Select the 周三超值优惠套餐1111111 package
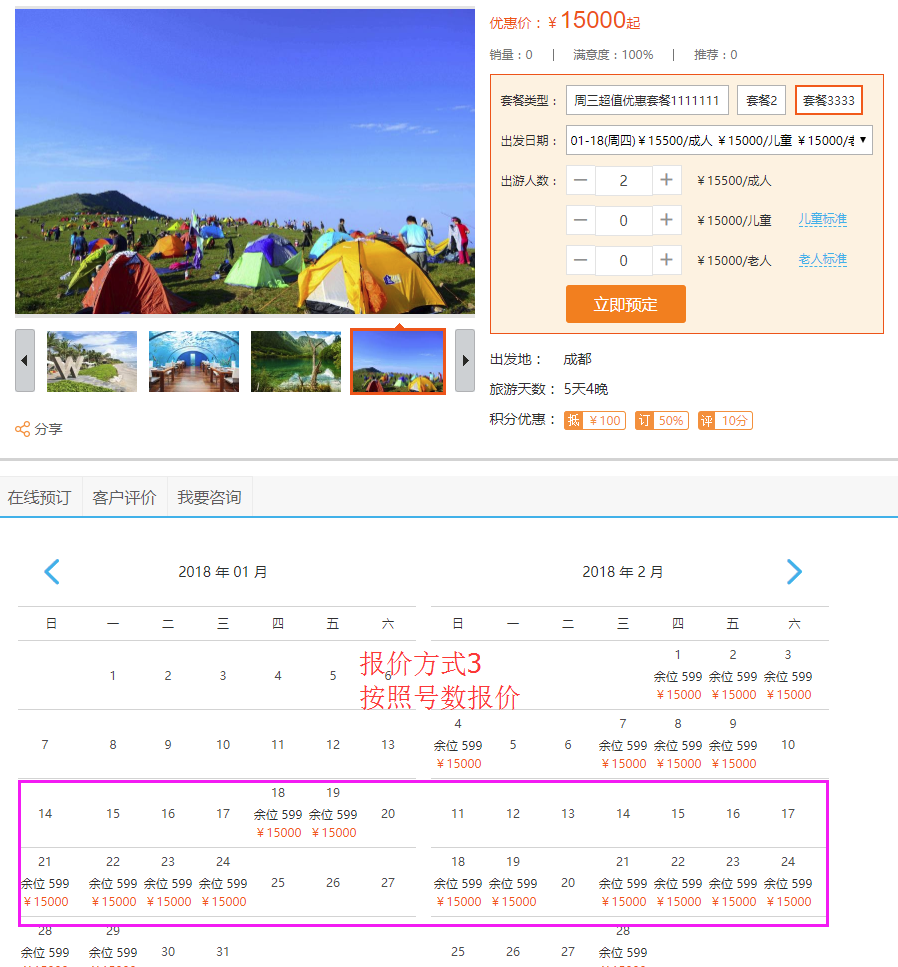The width and height of the screenshot is (898, 967). tap(647, 99)
